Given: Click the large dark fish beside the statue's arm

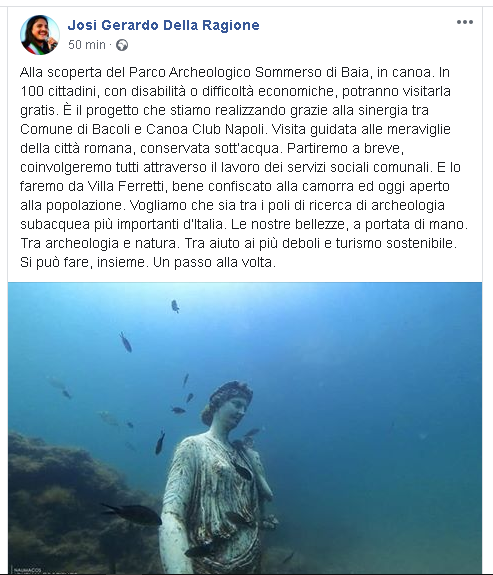Looking at the screenshot, I should pos(133,513).
